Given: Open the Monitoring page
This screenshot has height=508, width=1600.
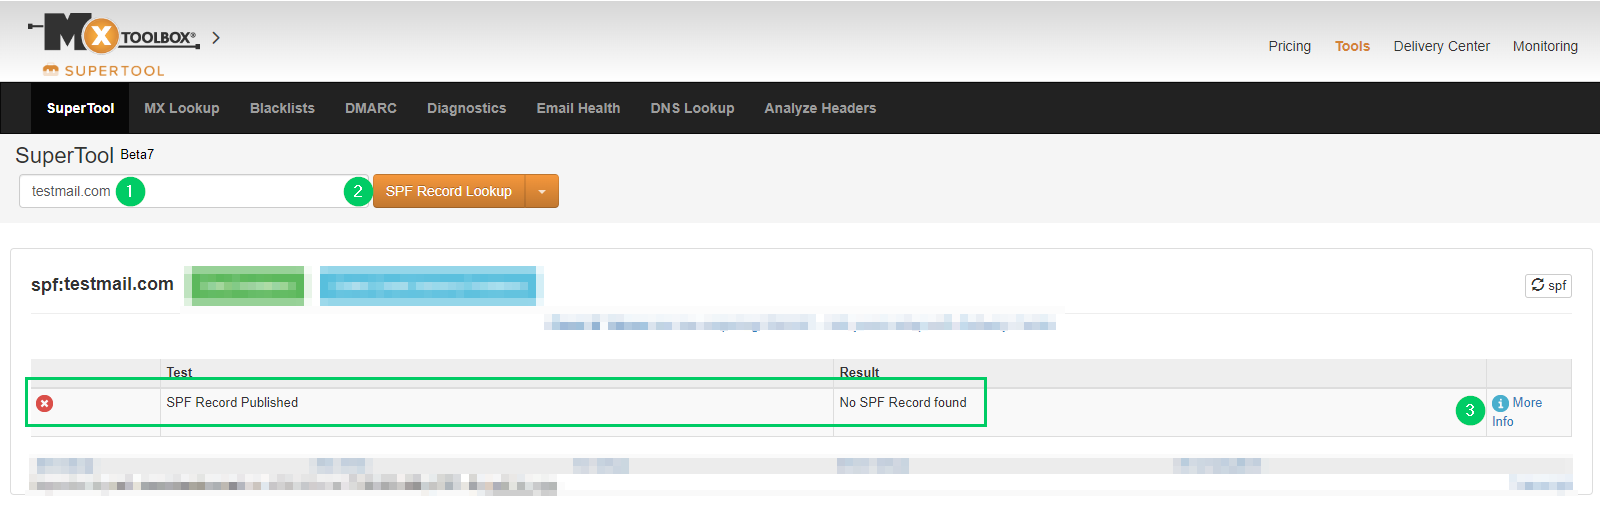Looking at the screenshot, I should coord(1545,46).
